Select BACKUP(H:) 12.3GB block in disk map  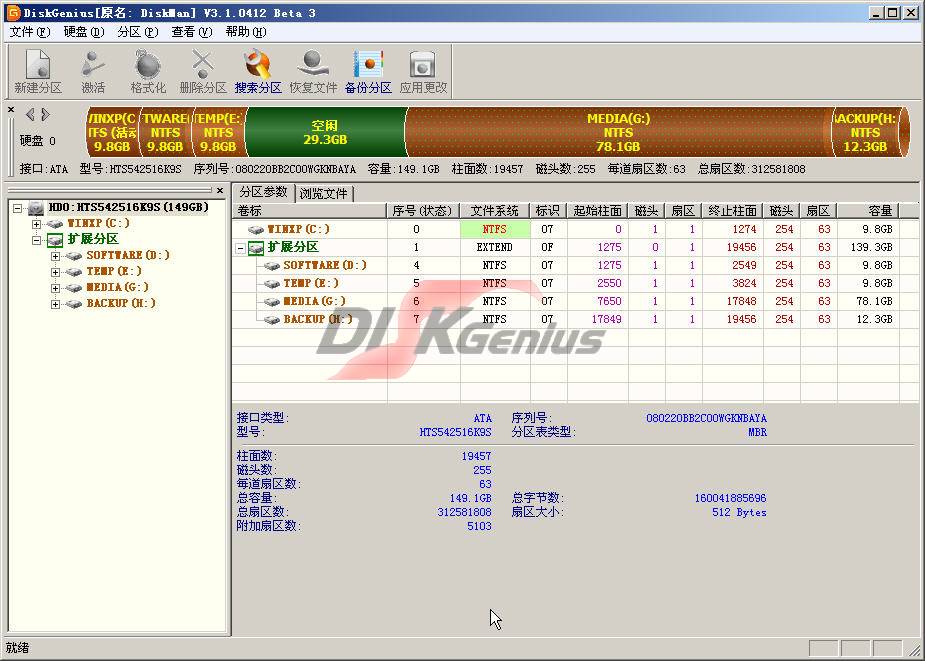tap(866, 132)
